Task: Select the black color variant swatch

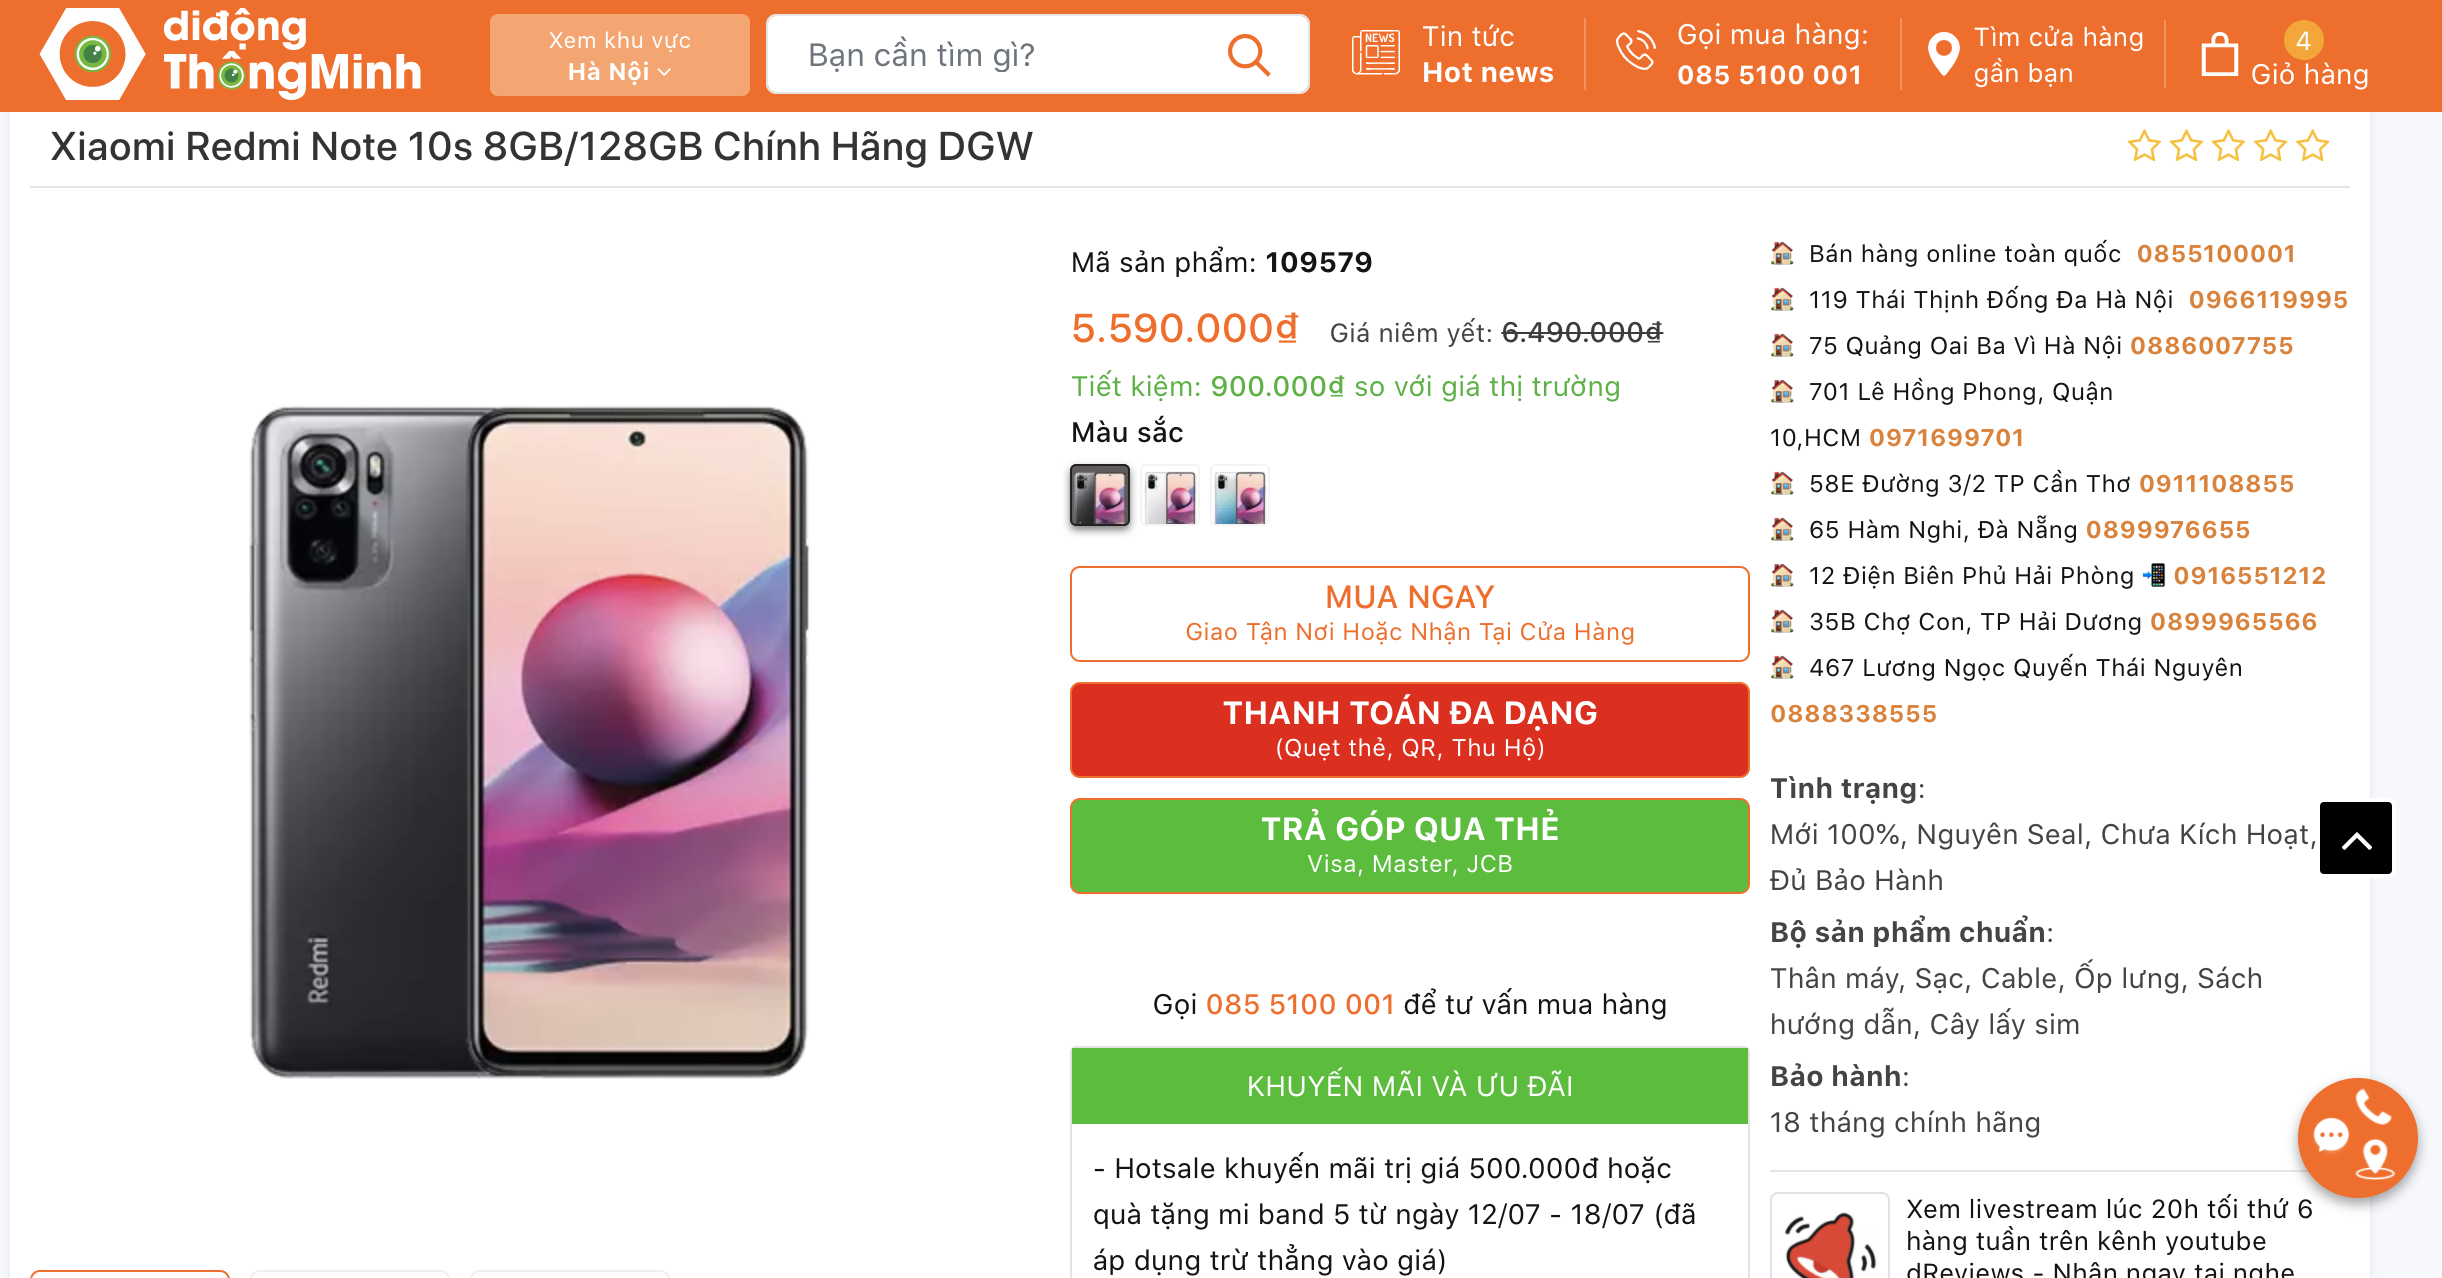Action: [x=1100, y=495]
